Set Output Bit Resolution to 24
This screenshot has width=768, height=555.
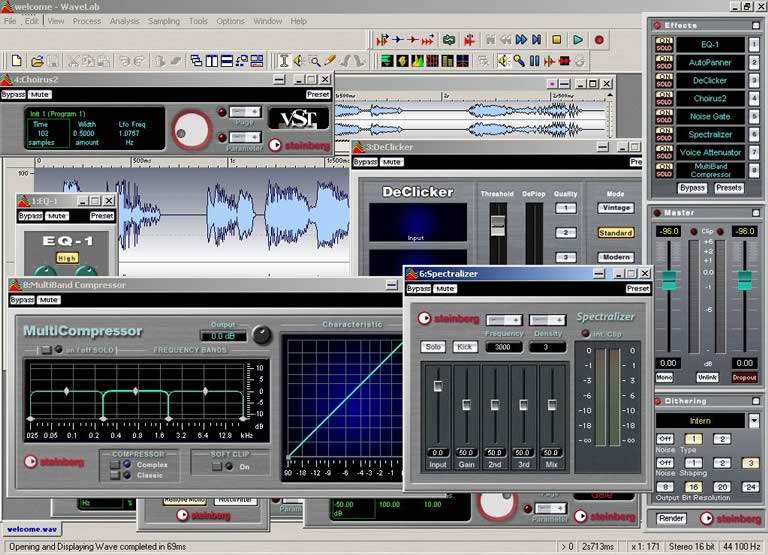coord(750,486)
